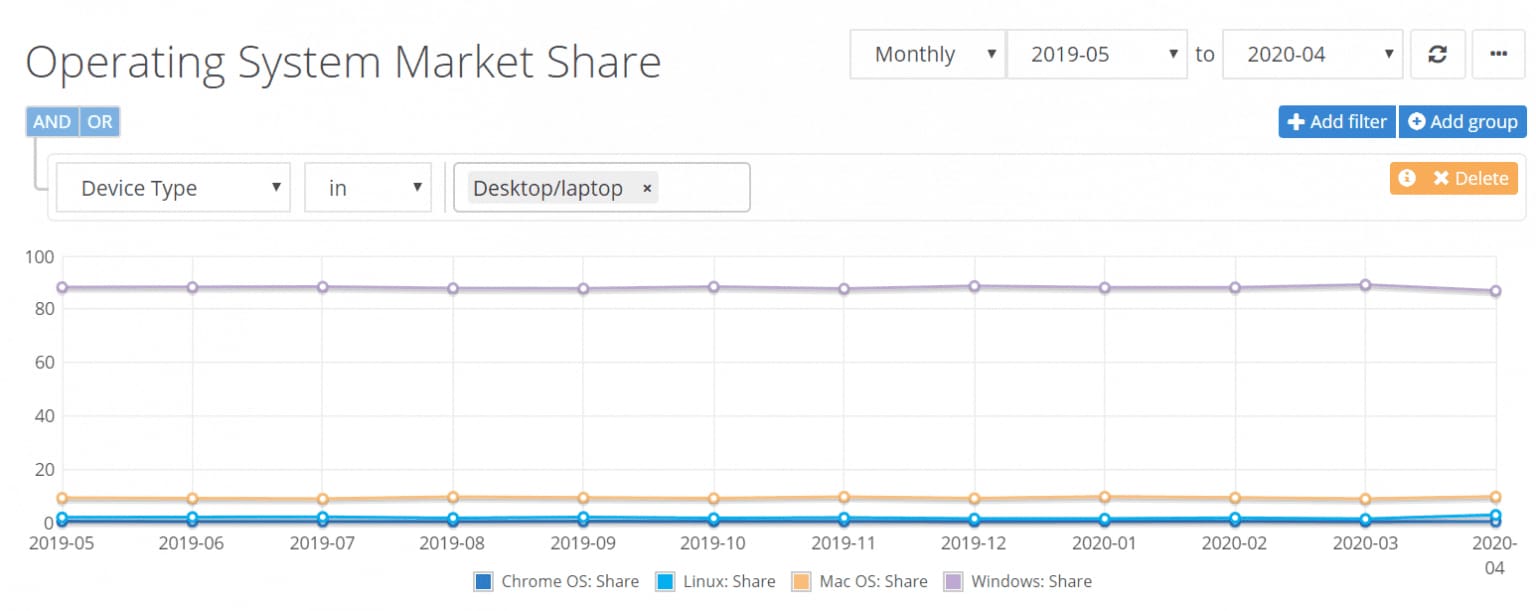This screenshot has width=1536, height=611.
Task: Remove the Desktop/laptop filter tag
Action: coord(647,188)
